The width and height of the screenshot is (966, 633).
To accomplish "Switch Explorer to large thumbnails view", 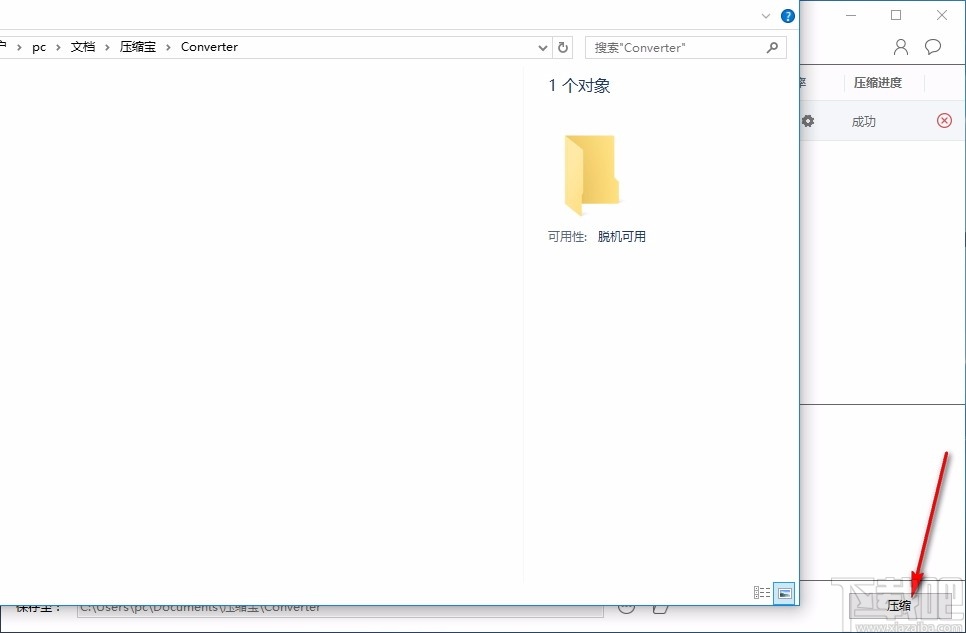I will [783, 592].
